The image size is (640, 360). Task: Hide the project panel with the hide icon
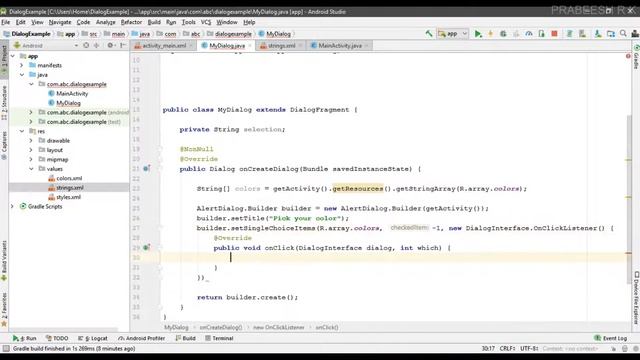click(123, 45)
